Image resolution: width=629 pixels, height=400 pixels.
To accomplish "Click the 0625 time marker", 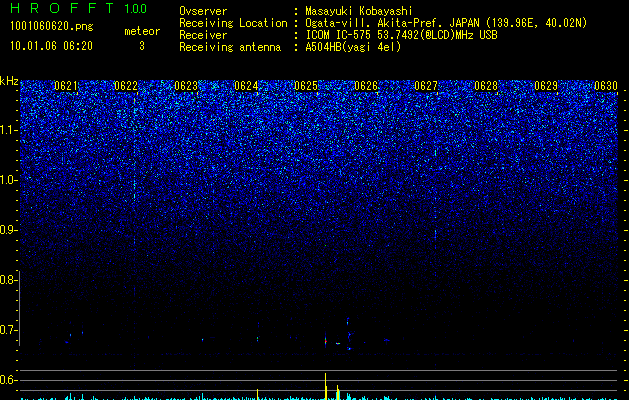I will 306,86.
